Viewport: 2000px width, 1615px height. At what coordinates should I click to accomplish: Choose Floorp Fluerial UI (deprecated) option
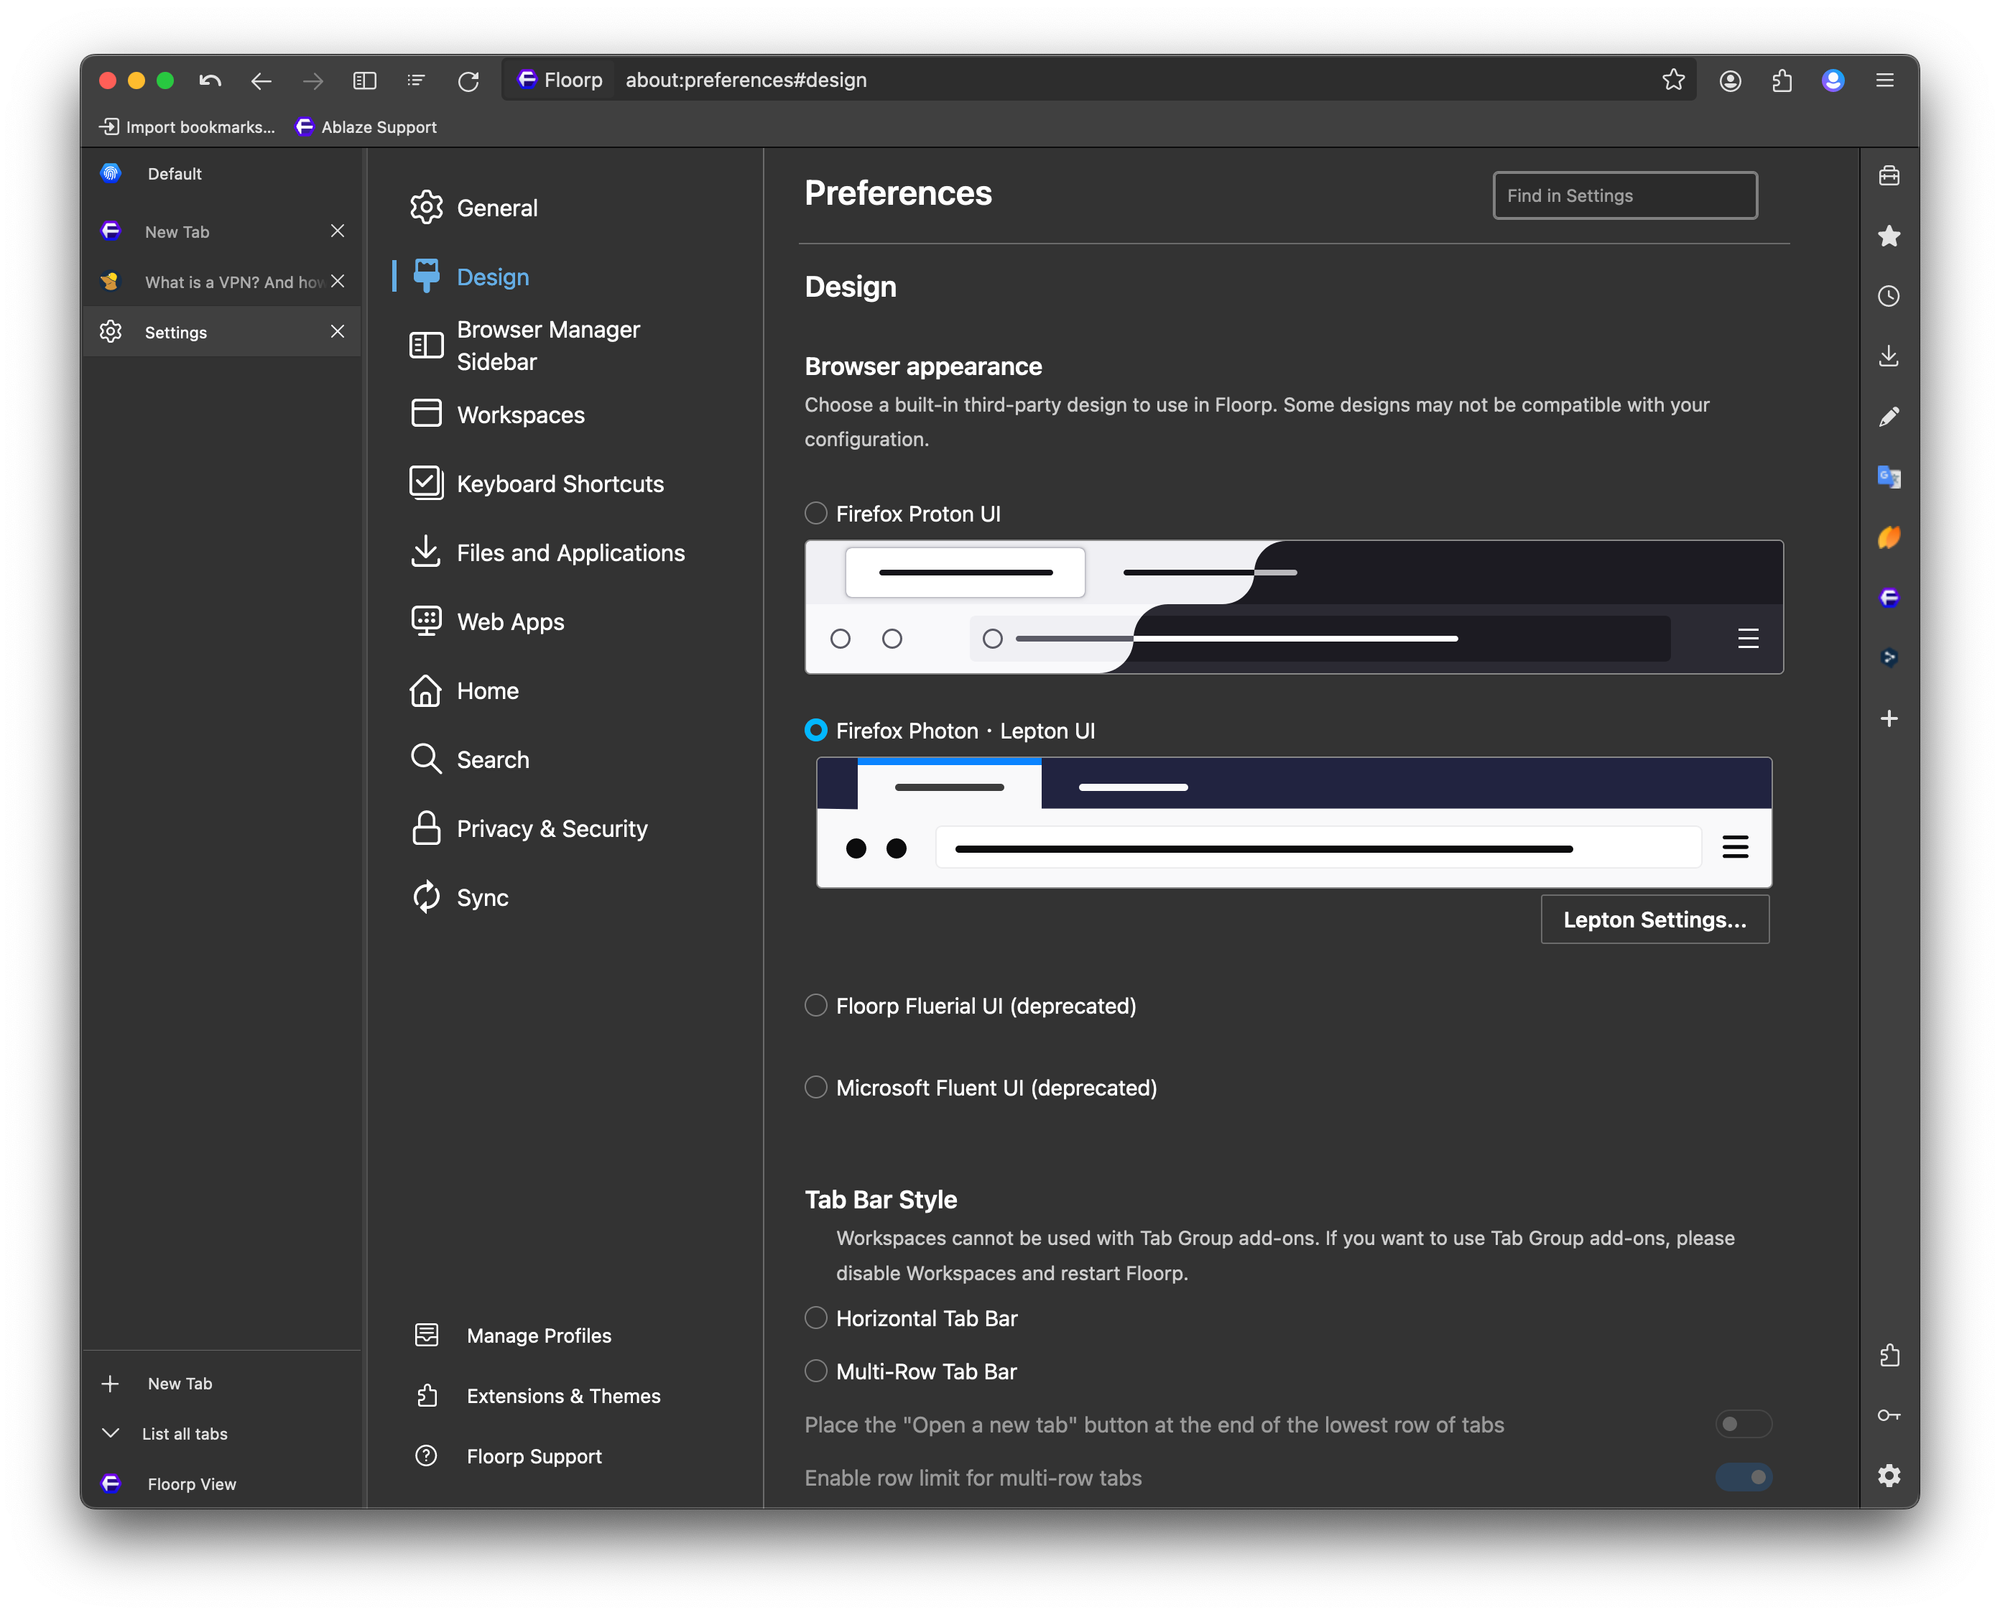(x=816, y=1005)
